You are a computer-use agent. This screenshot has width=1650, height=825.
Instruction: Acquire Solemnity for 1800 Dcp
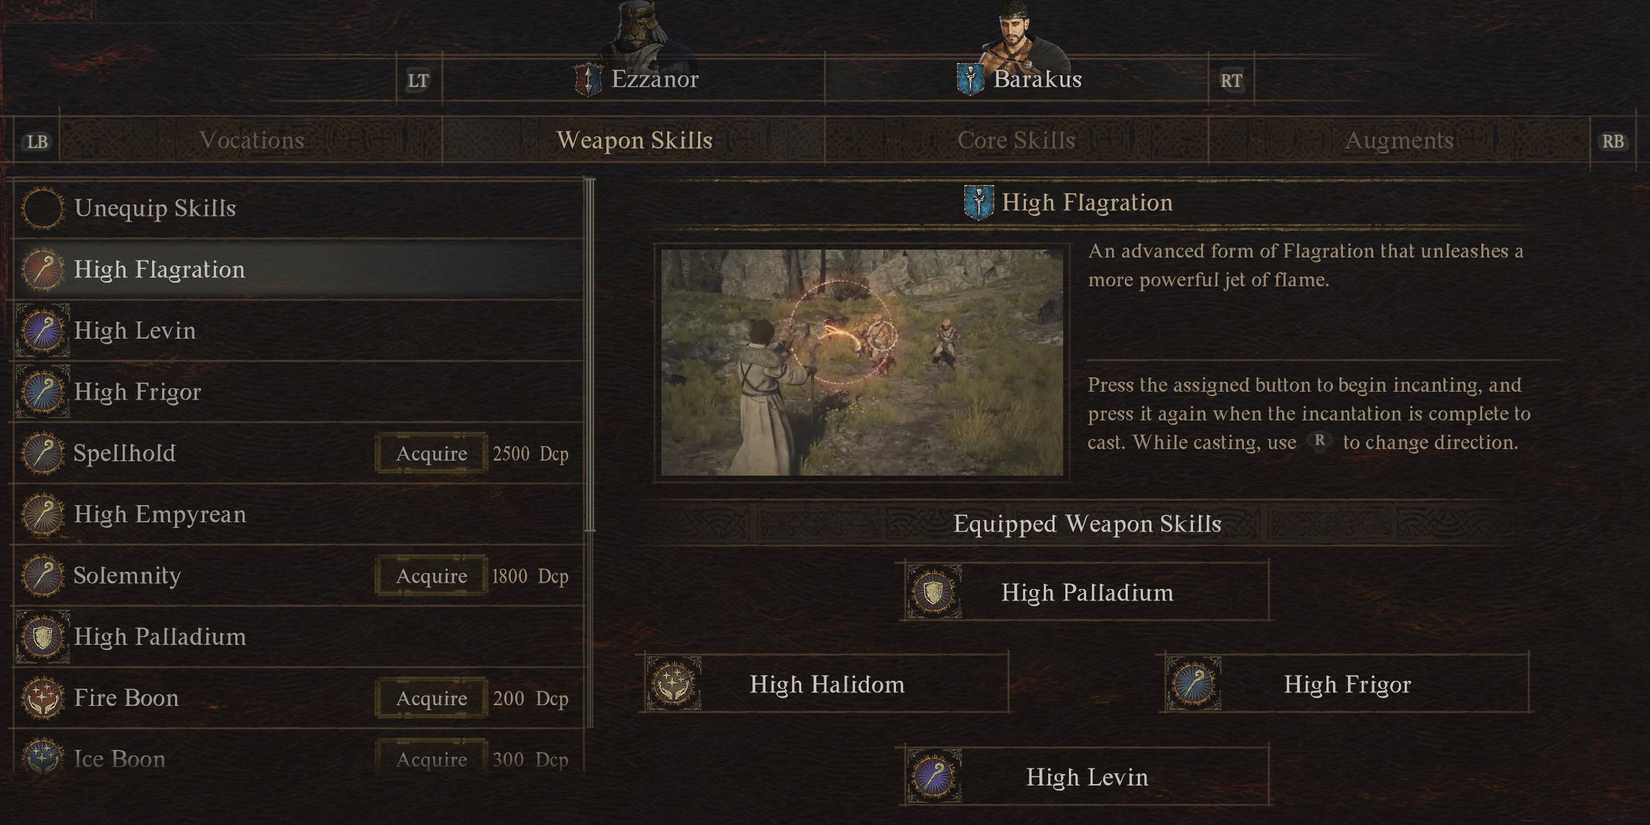pos(431,576)
